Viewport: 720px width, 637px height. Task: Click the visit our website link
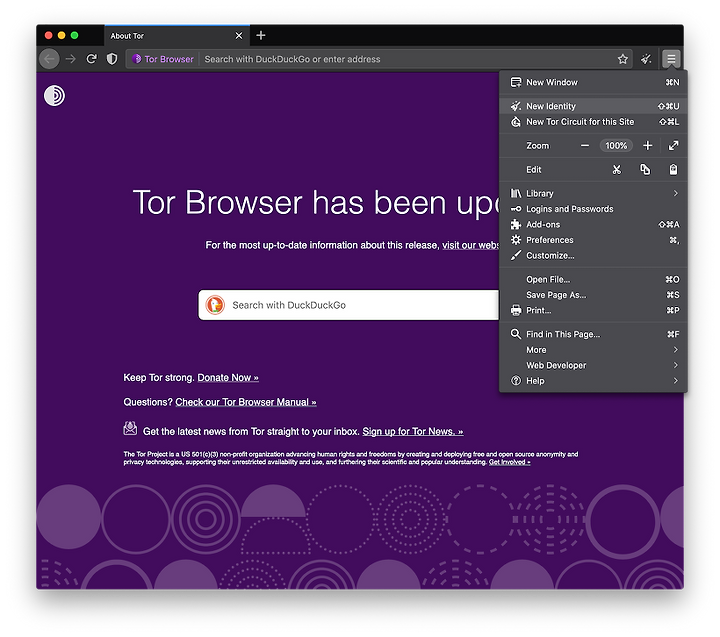(x=471, y=245)
